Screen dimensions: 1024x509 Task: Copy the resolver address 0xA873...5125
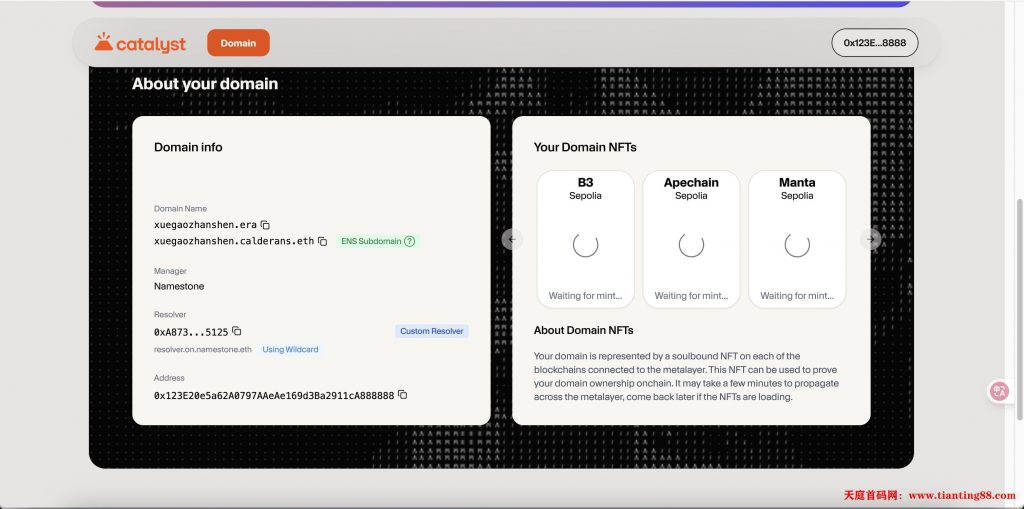(x=237, y=331)
